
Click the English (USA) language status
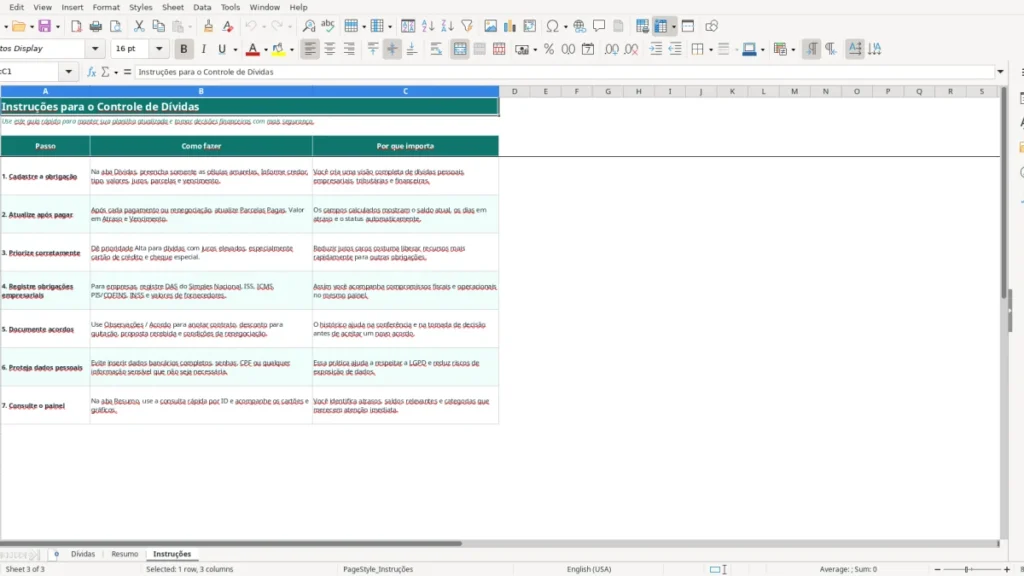pos(589,569)
